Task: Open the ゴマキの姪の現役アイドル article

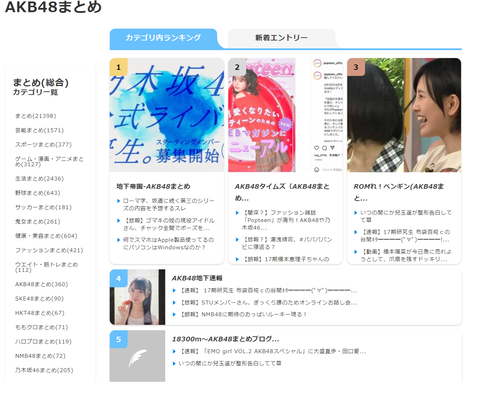Action: click(x=169, y=224)
